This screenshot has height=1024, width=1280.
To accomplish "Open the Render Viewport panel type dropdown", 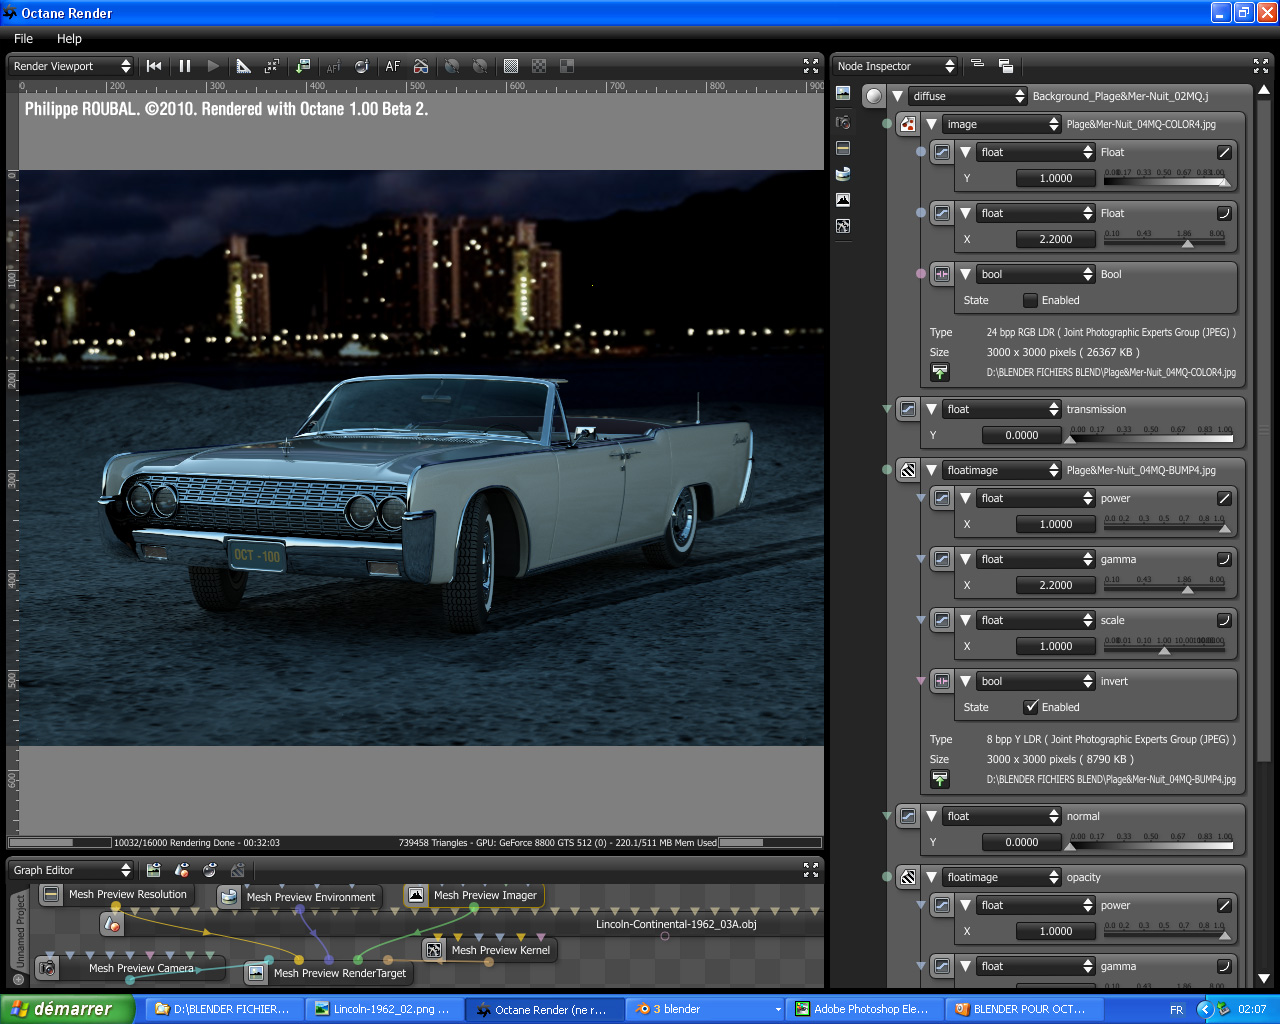I will (71, 66).
